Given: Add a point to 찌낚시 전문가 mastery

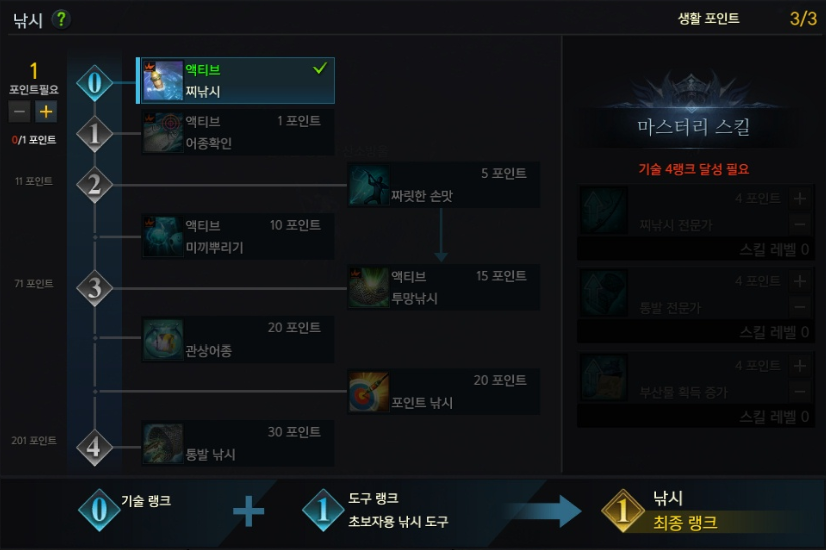Looking at the screenshot, I should click(800, 199).
